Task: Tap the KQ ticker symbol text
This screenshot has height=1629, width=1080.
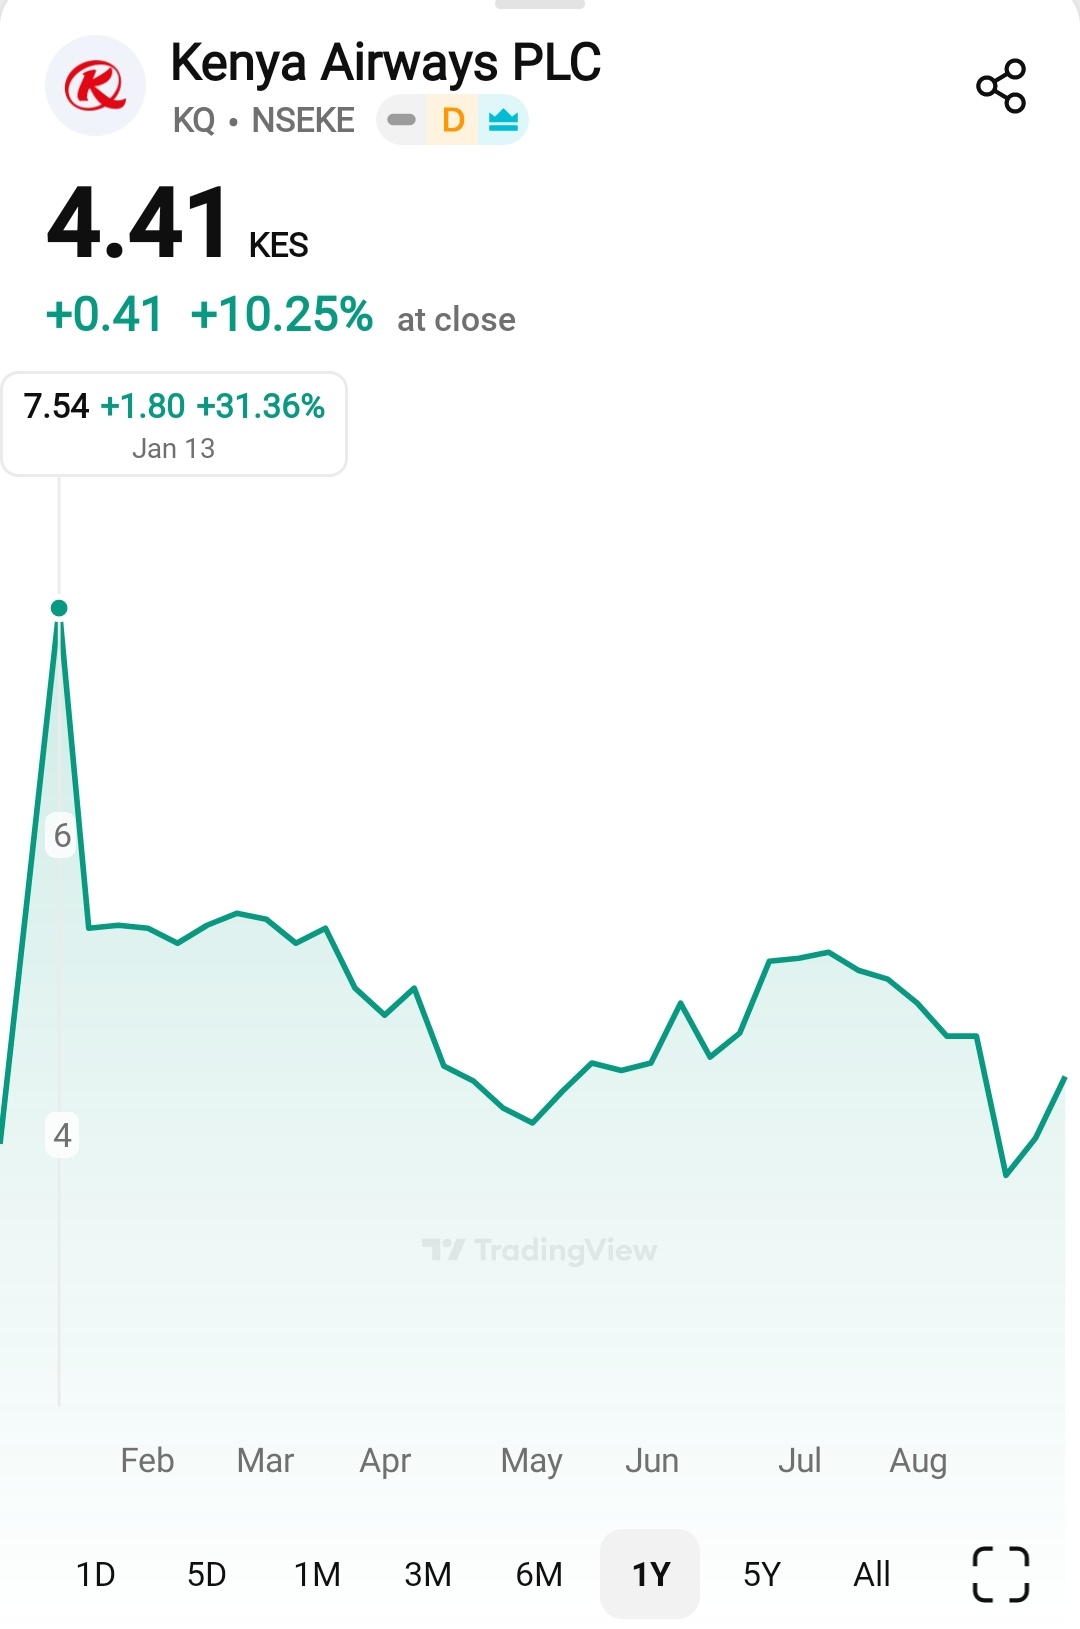Action: (194, 121)
